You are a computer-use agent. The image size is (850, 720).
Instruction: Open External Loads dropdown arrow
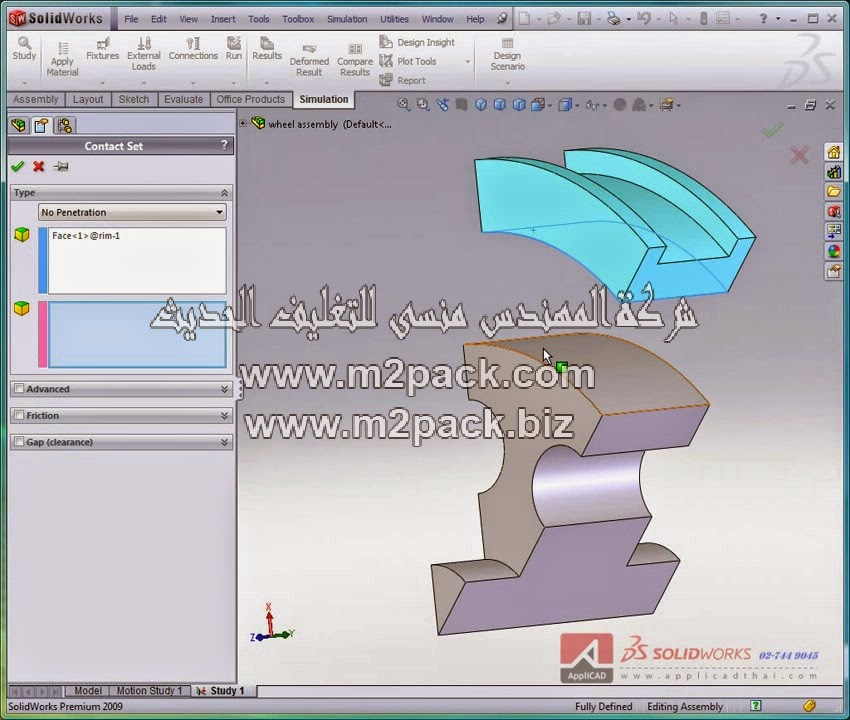coord(144,83)
